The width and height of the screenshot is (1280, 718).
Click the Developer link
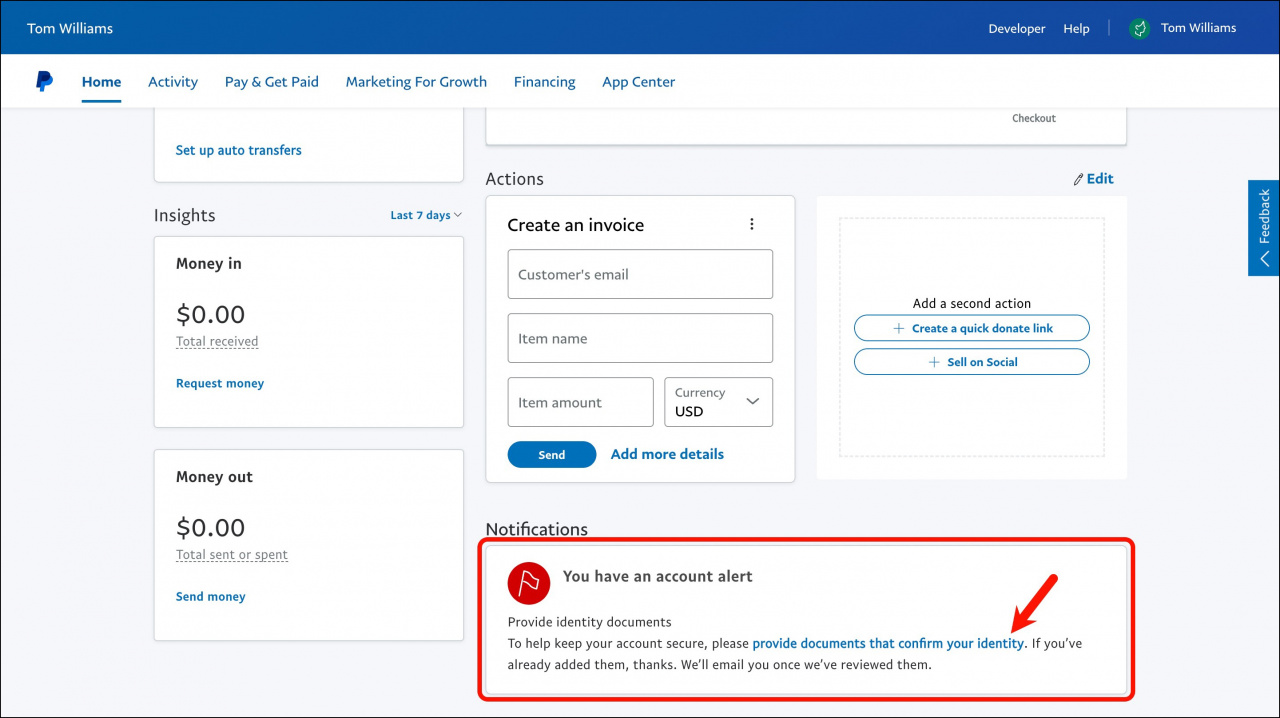click(1017, 29)
